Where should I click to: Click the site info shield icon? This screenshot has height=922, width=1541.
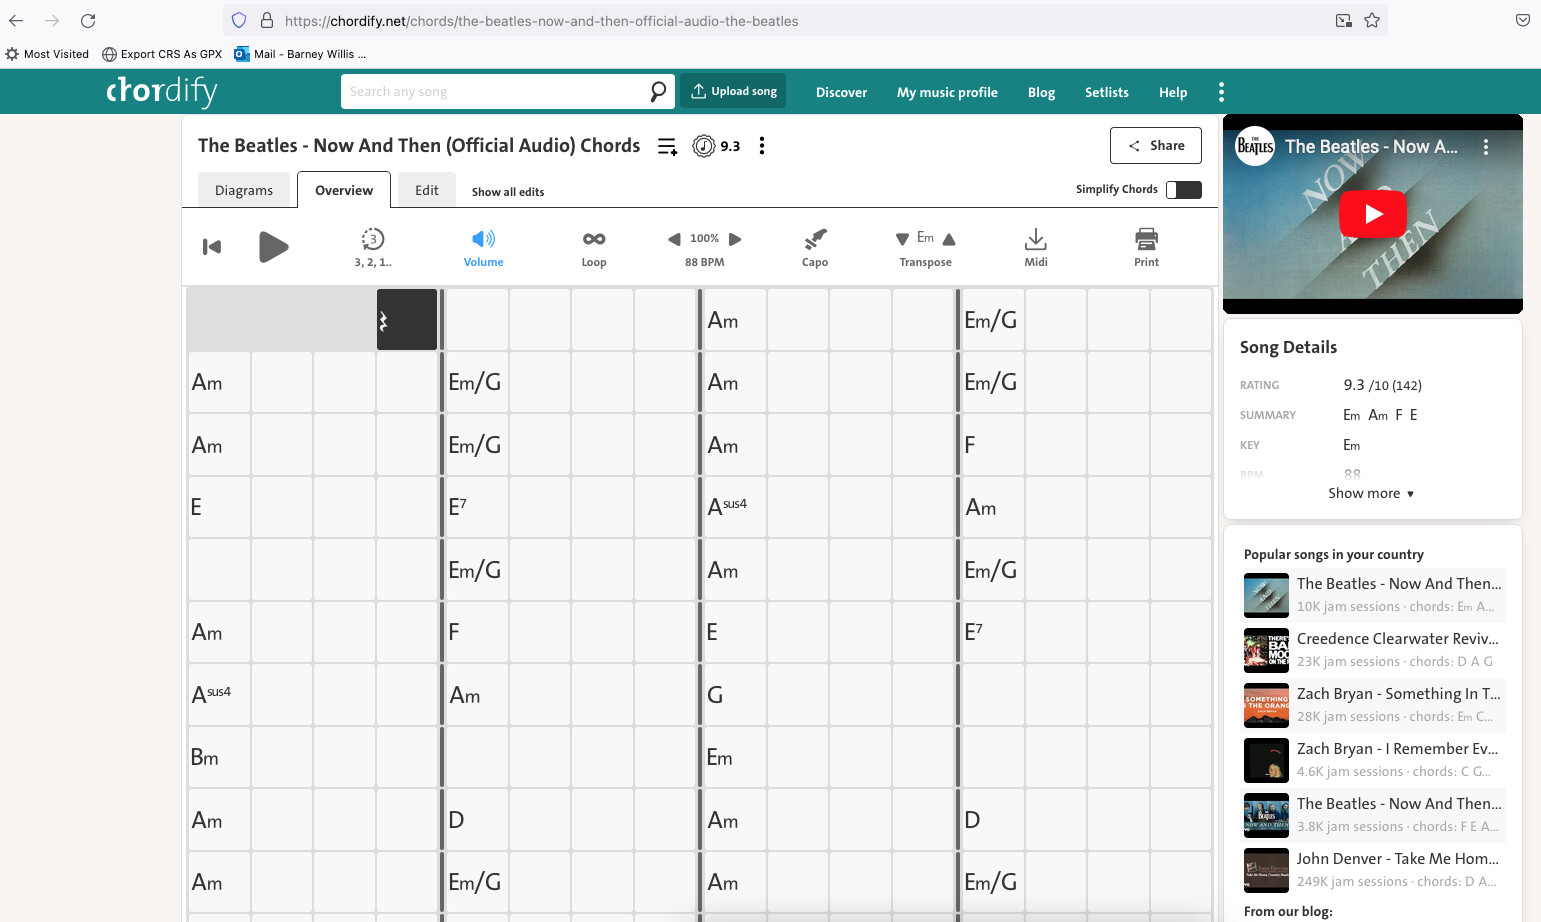239,20
